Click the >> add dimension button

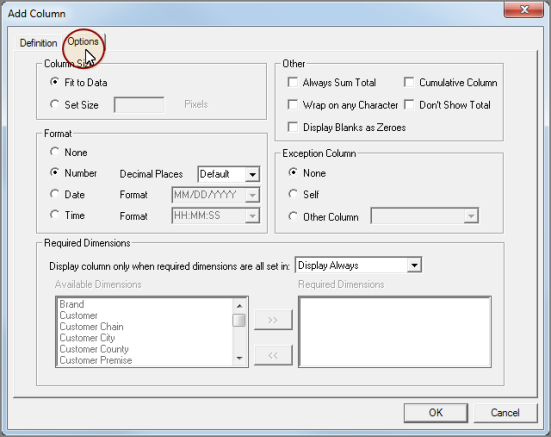point(273,320)
